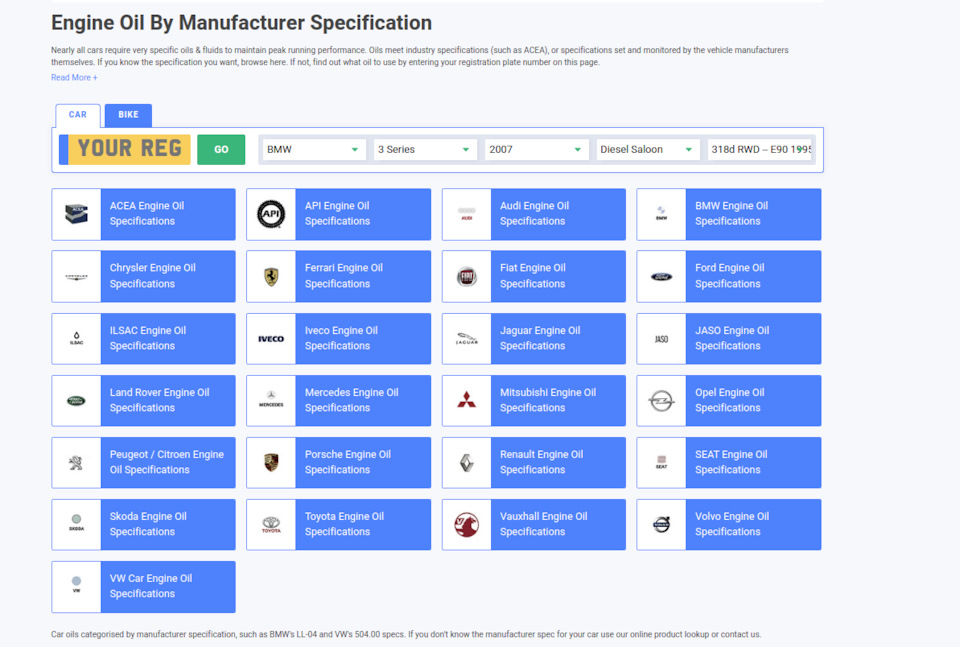The height and width of the screenshot is (647, 960).
Task: Click the Iveco logo icon
Action: [x=271, y=338]
